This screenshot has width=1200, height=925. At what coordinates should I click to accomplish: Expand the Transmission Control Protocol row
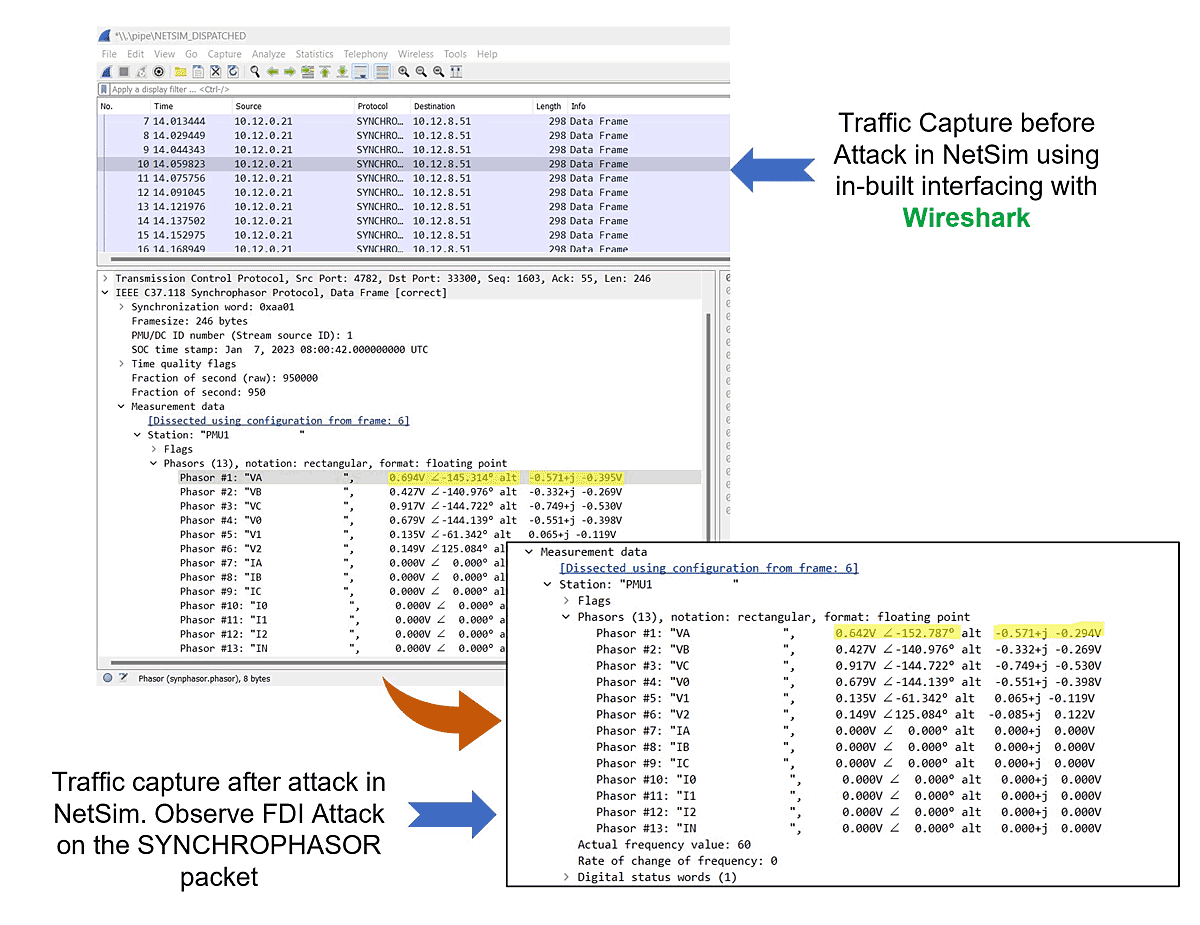[x=106, y=279]
